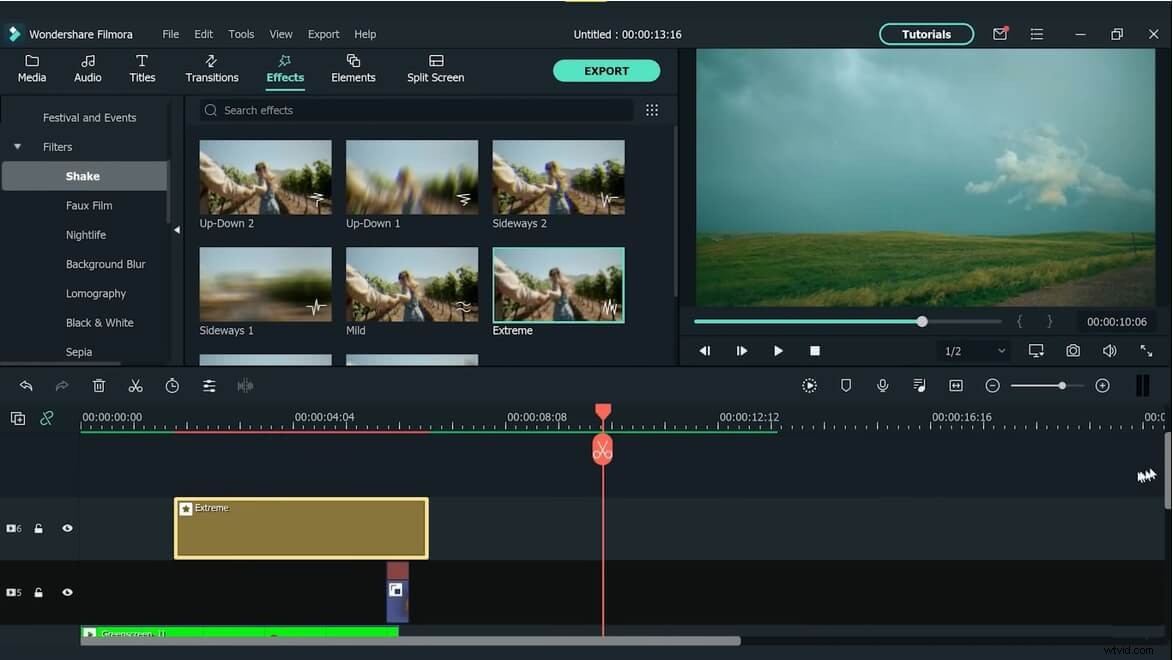Click the delete trash icon in timeline toolbar
Screen dimensions: 1173x660
[99, 386]
